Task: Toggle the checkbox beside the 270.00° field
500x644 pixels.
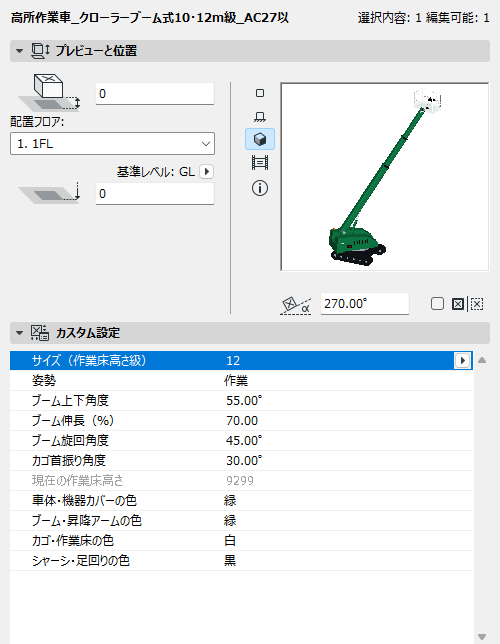Action: 437,304
